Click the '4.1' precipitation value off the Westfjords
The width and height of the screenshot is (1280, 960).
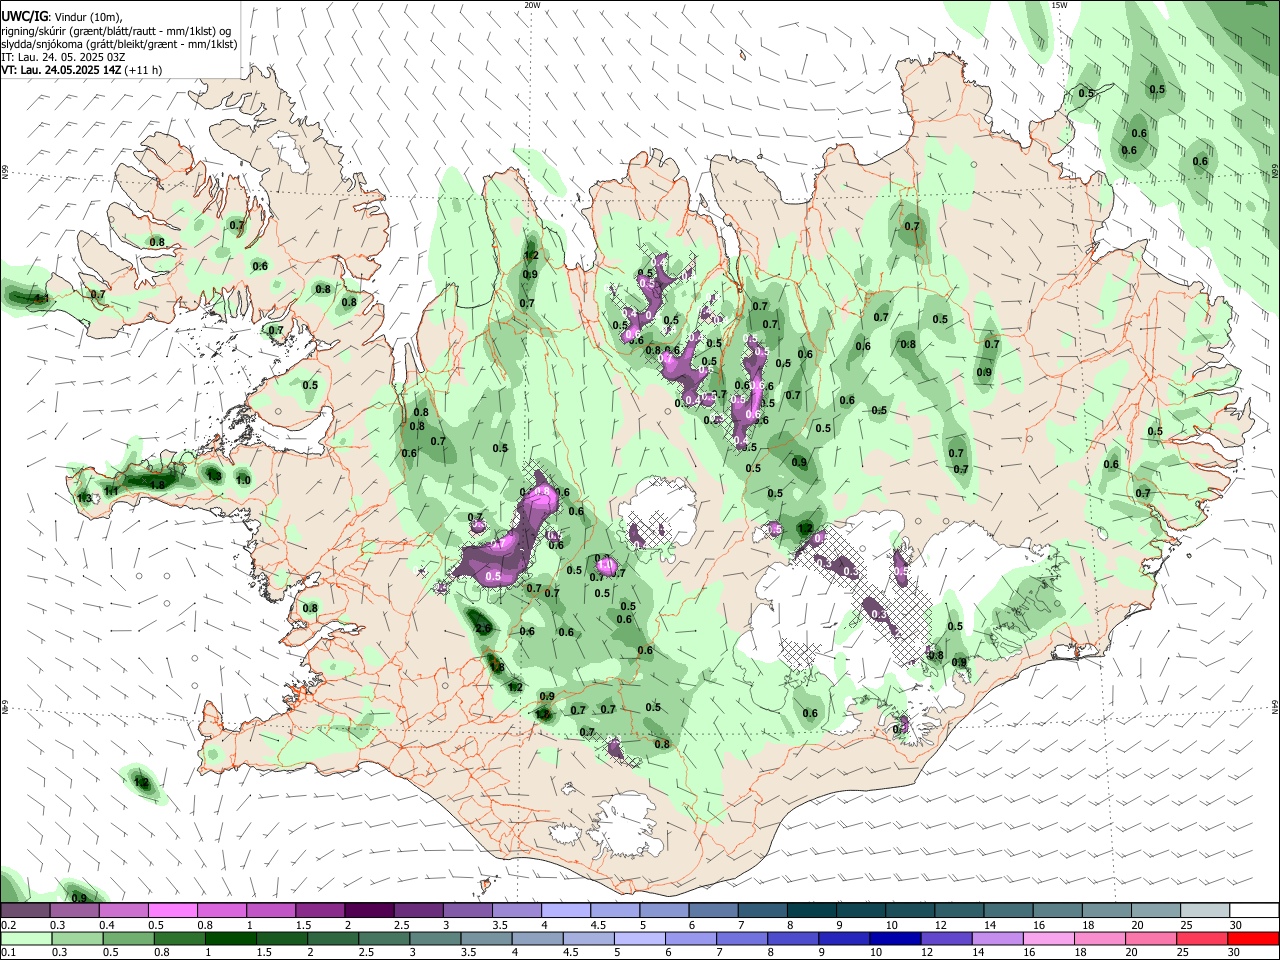42,298
